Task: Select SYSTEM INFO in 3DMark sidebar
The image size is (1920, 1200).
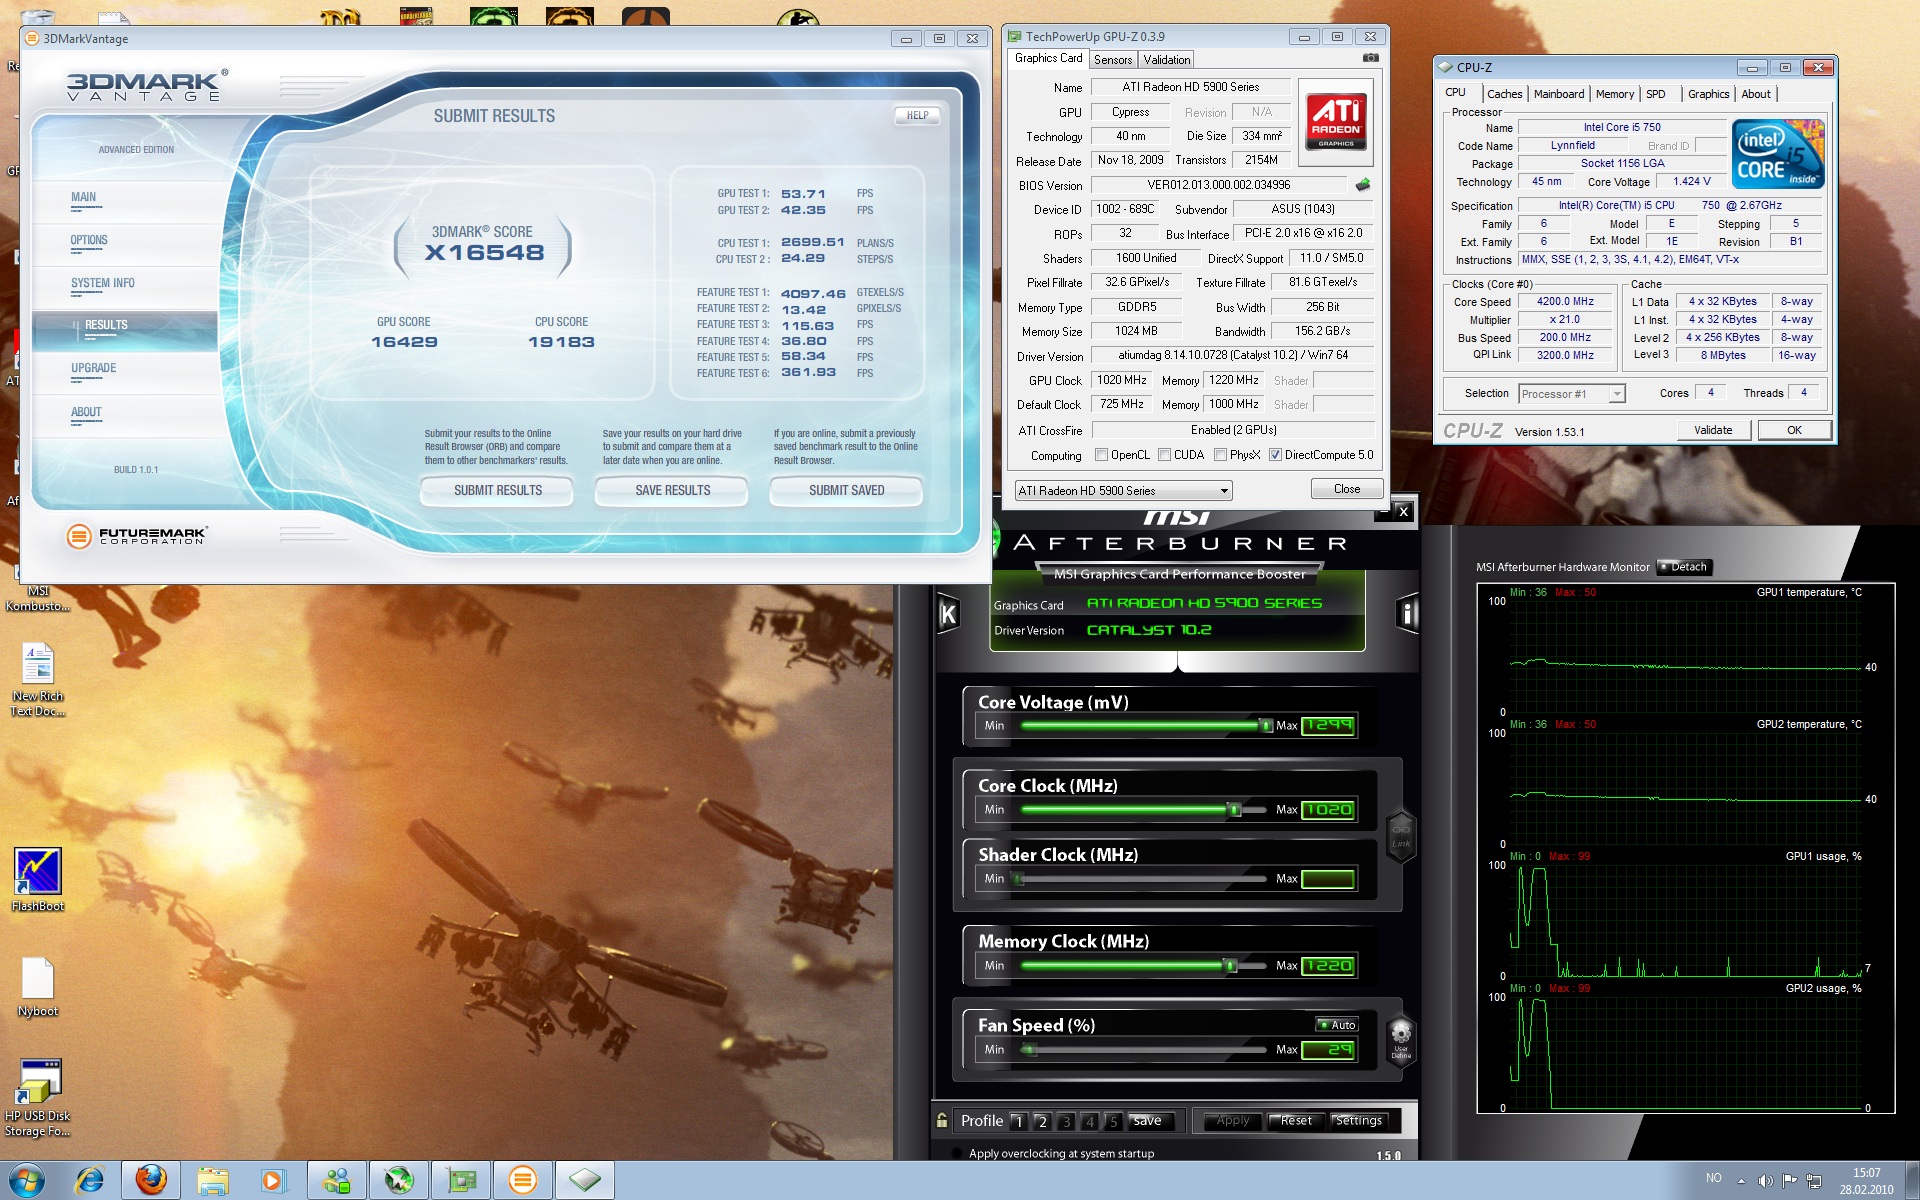Action: 103,283
